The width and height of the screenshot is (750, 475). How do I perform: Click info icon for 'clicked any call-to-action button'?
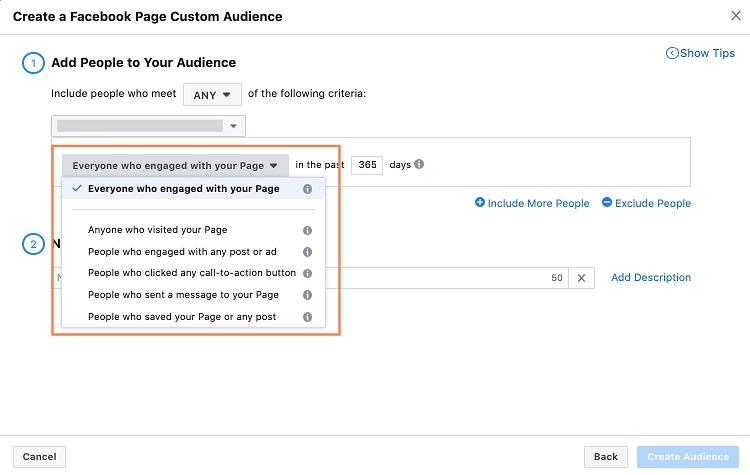307,273
